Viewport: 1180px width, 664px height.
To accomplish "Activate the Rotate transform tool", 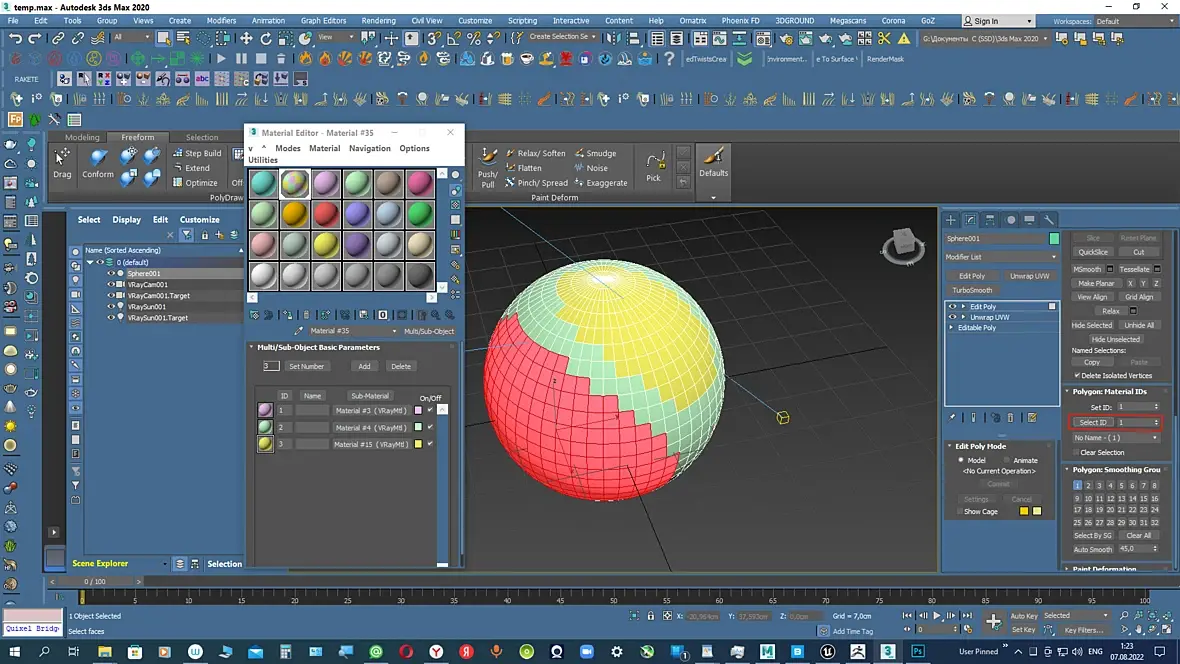I will click(x=266, y=38).
